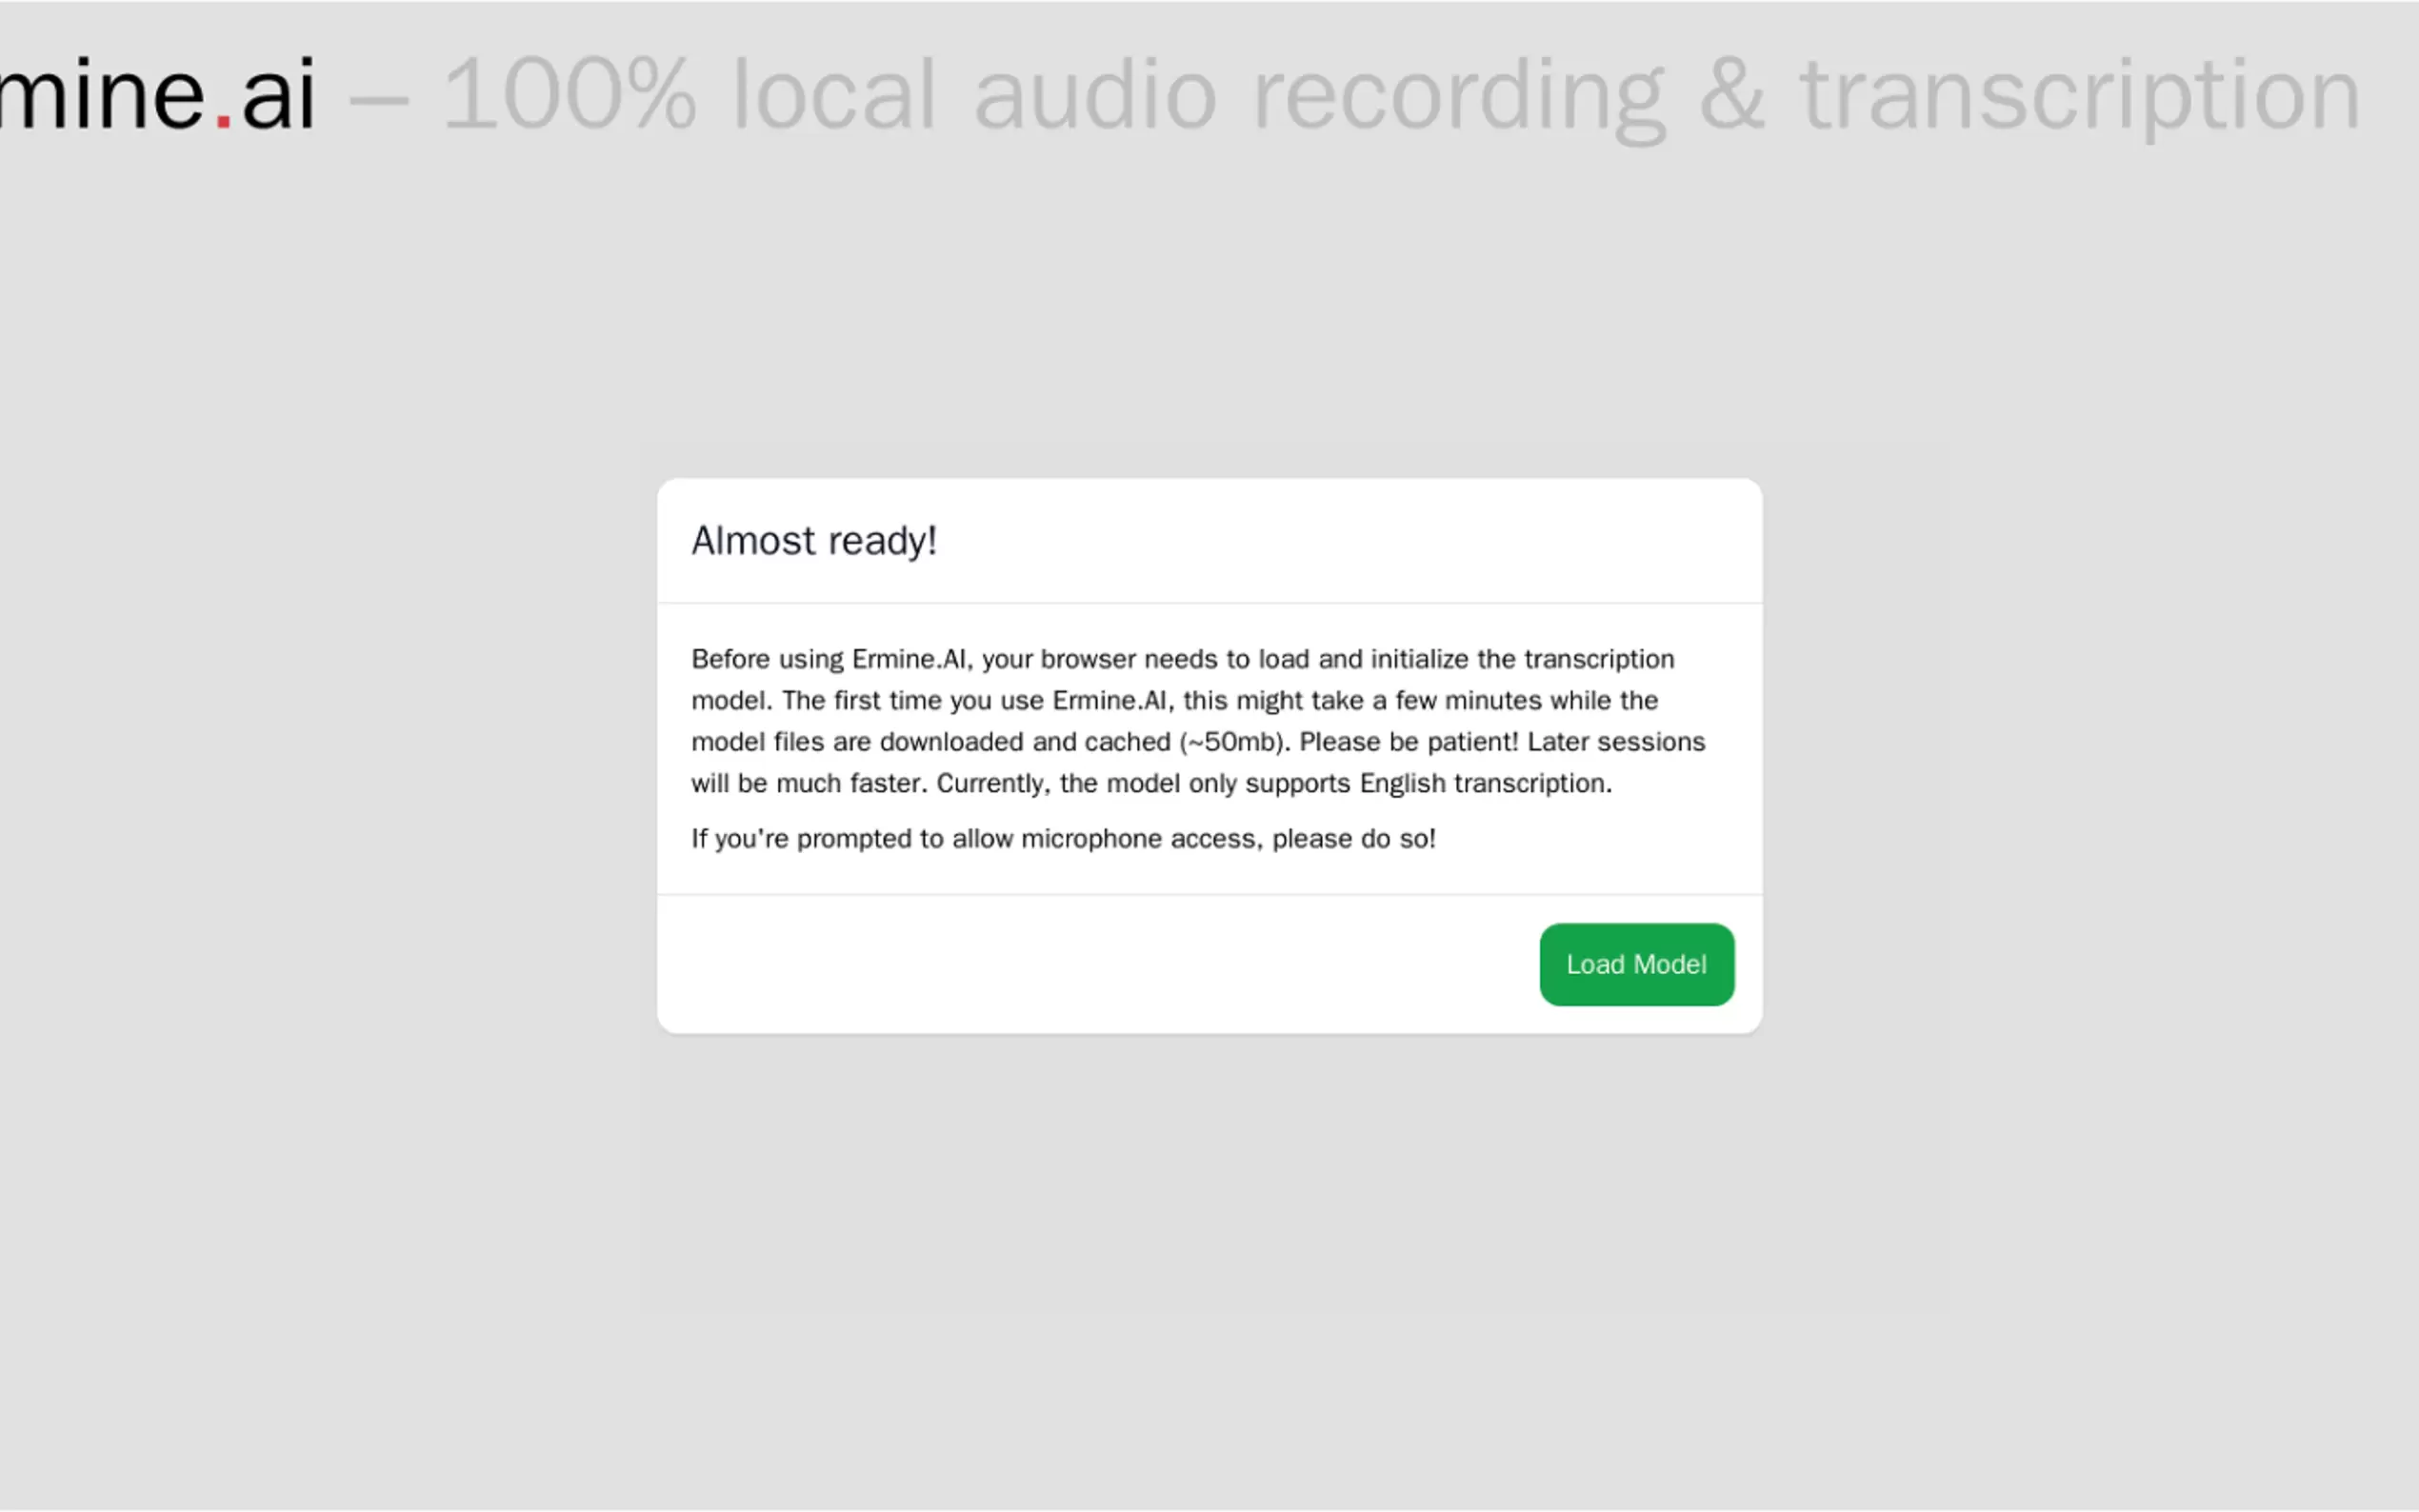The image size is (2419, 1512).
Task: Click 'Please be patient!' in the dialog body
Action: (1408, 742)
